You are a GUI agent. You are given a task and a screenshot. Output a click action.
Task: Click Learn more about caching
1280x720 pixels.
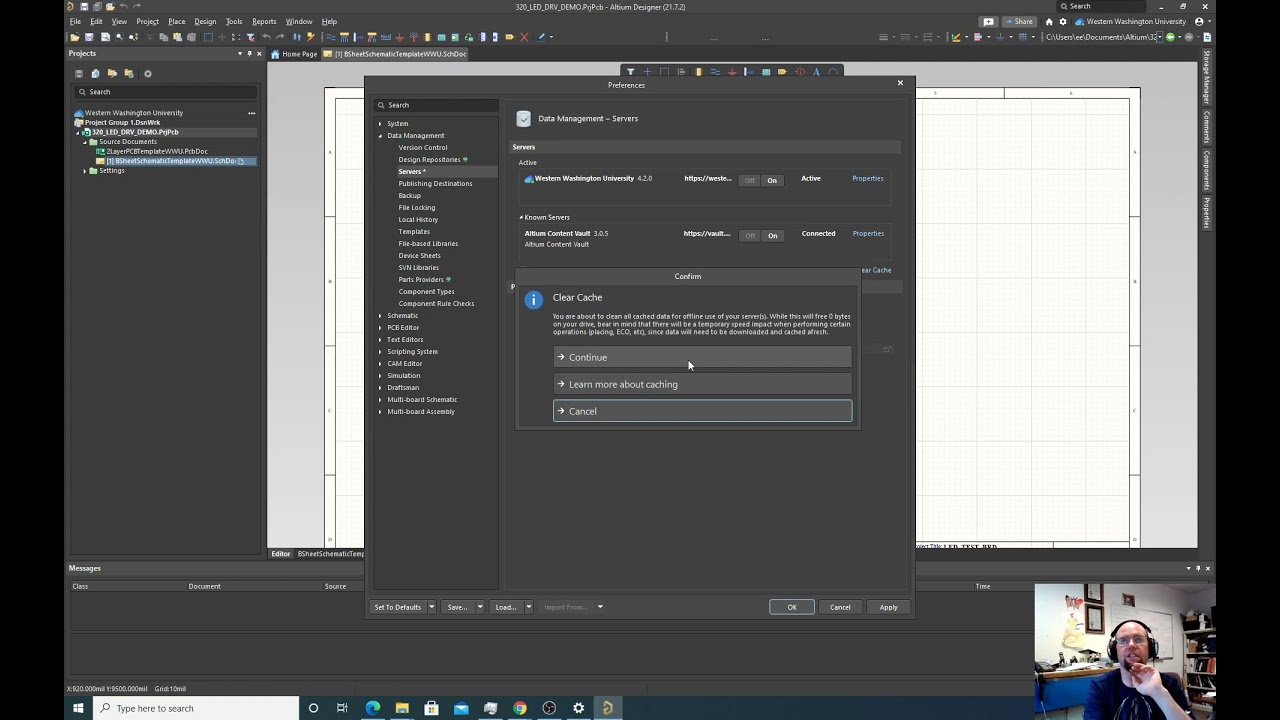pyautogui.click(x=702, y=384)
